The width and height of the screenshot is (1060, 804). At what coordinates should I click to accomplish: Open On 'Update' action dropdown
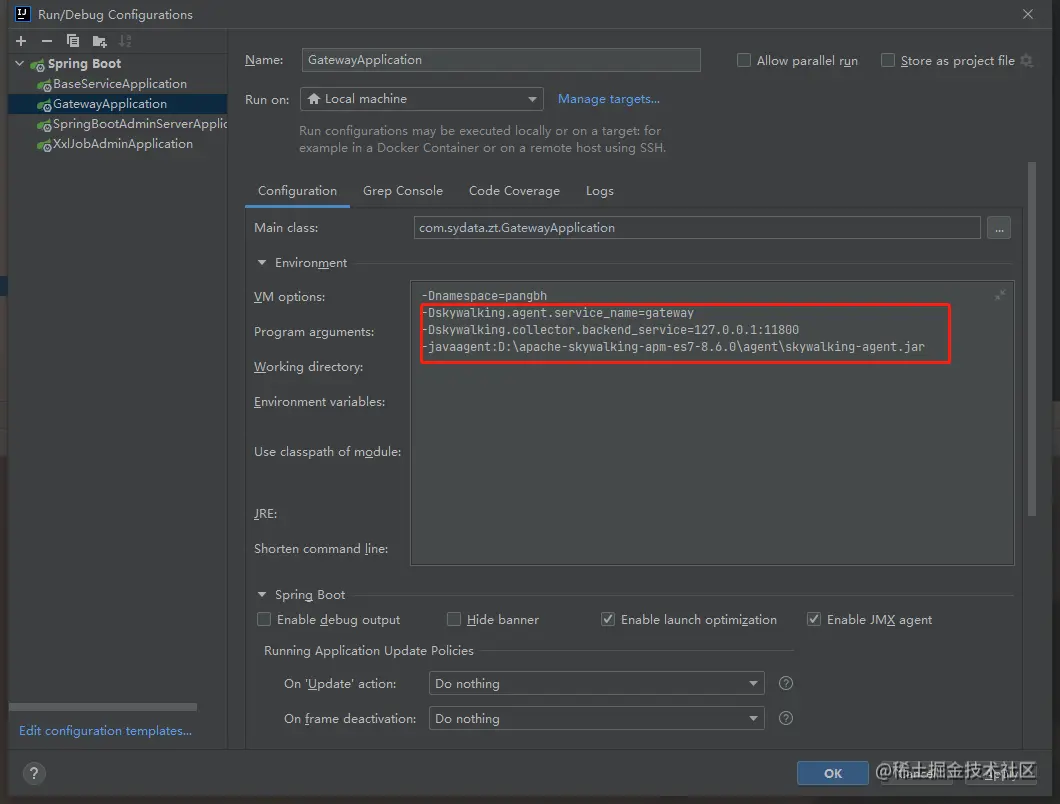596,683
